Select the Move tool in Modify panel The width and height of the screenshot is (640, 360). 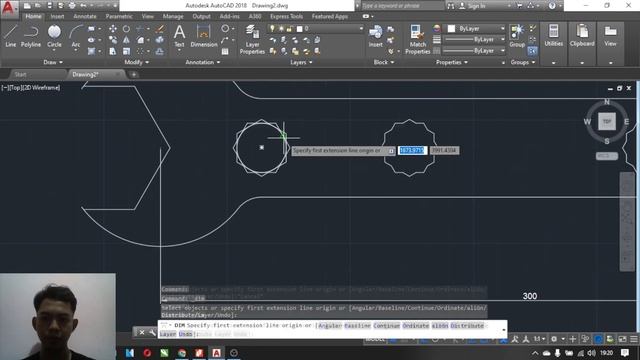pyautogui.click(x=113, y=29)
